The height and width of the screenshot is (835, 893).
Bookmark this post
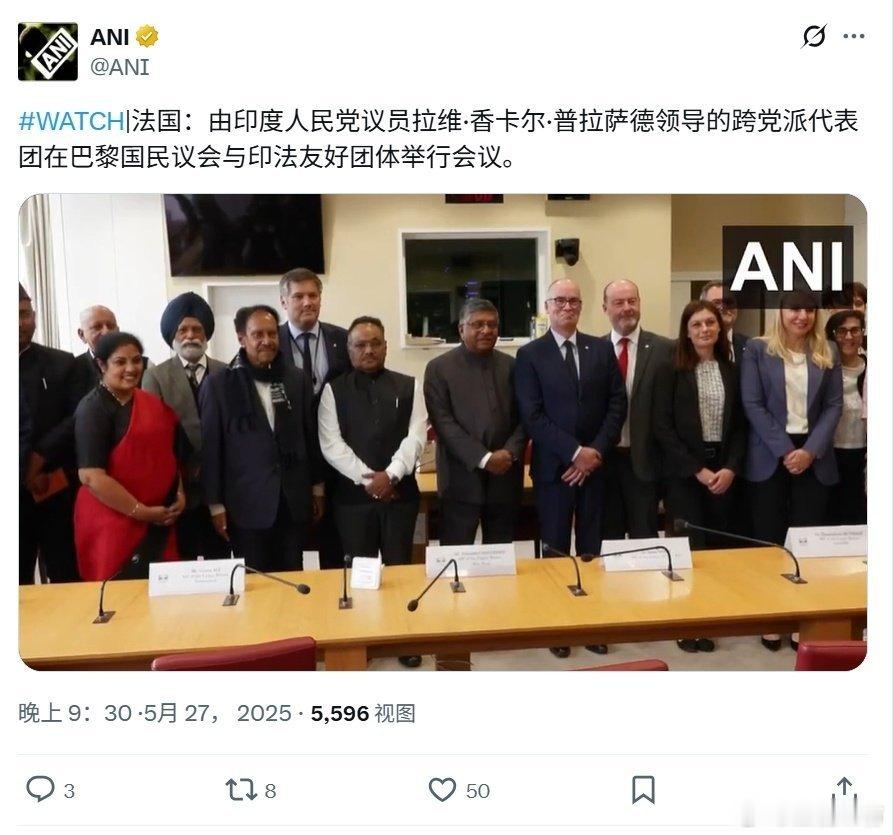pos(644,790)
